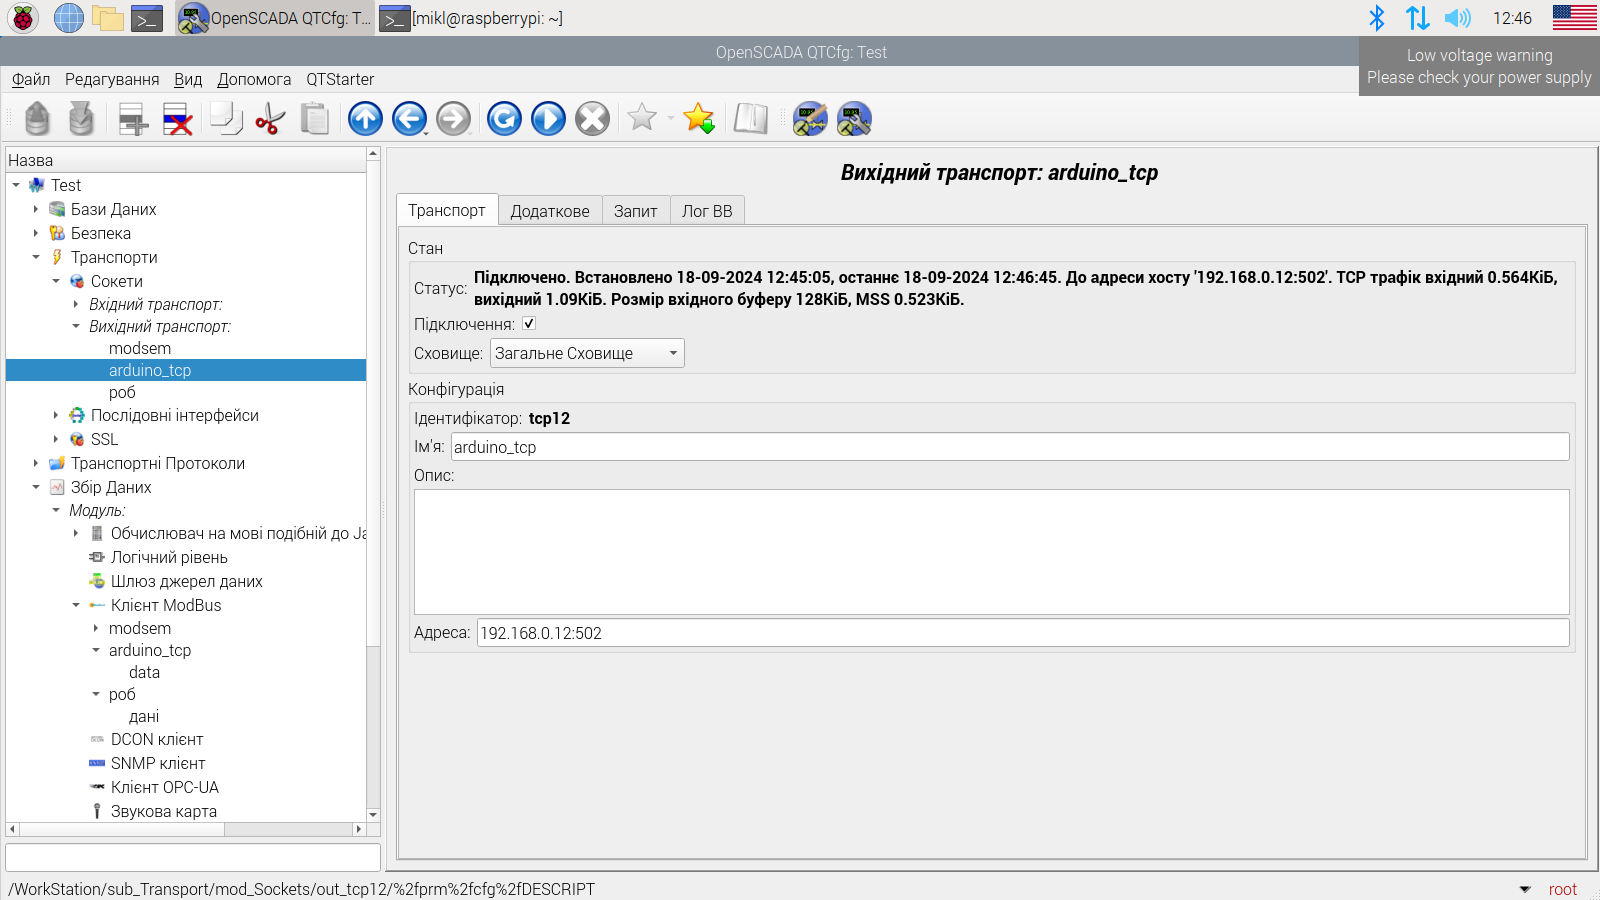Click the scissors cut icon
Viewport: 1600px width, 900px height.
point(270,119)
